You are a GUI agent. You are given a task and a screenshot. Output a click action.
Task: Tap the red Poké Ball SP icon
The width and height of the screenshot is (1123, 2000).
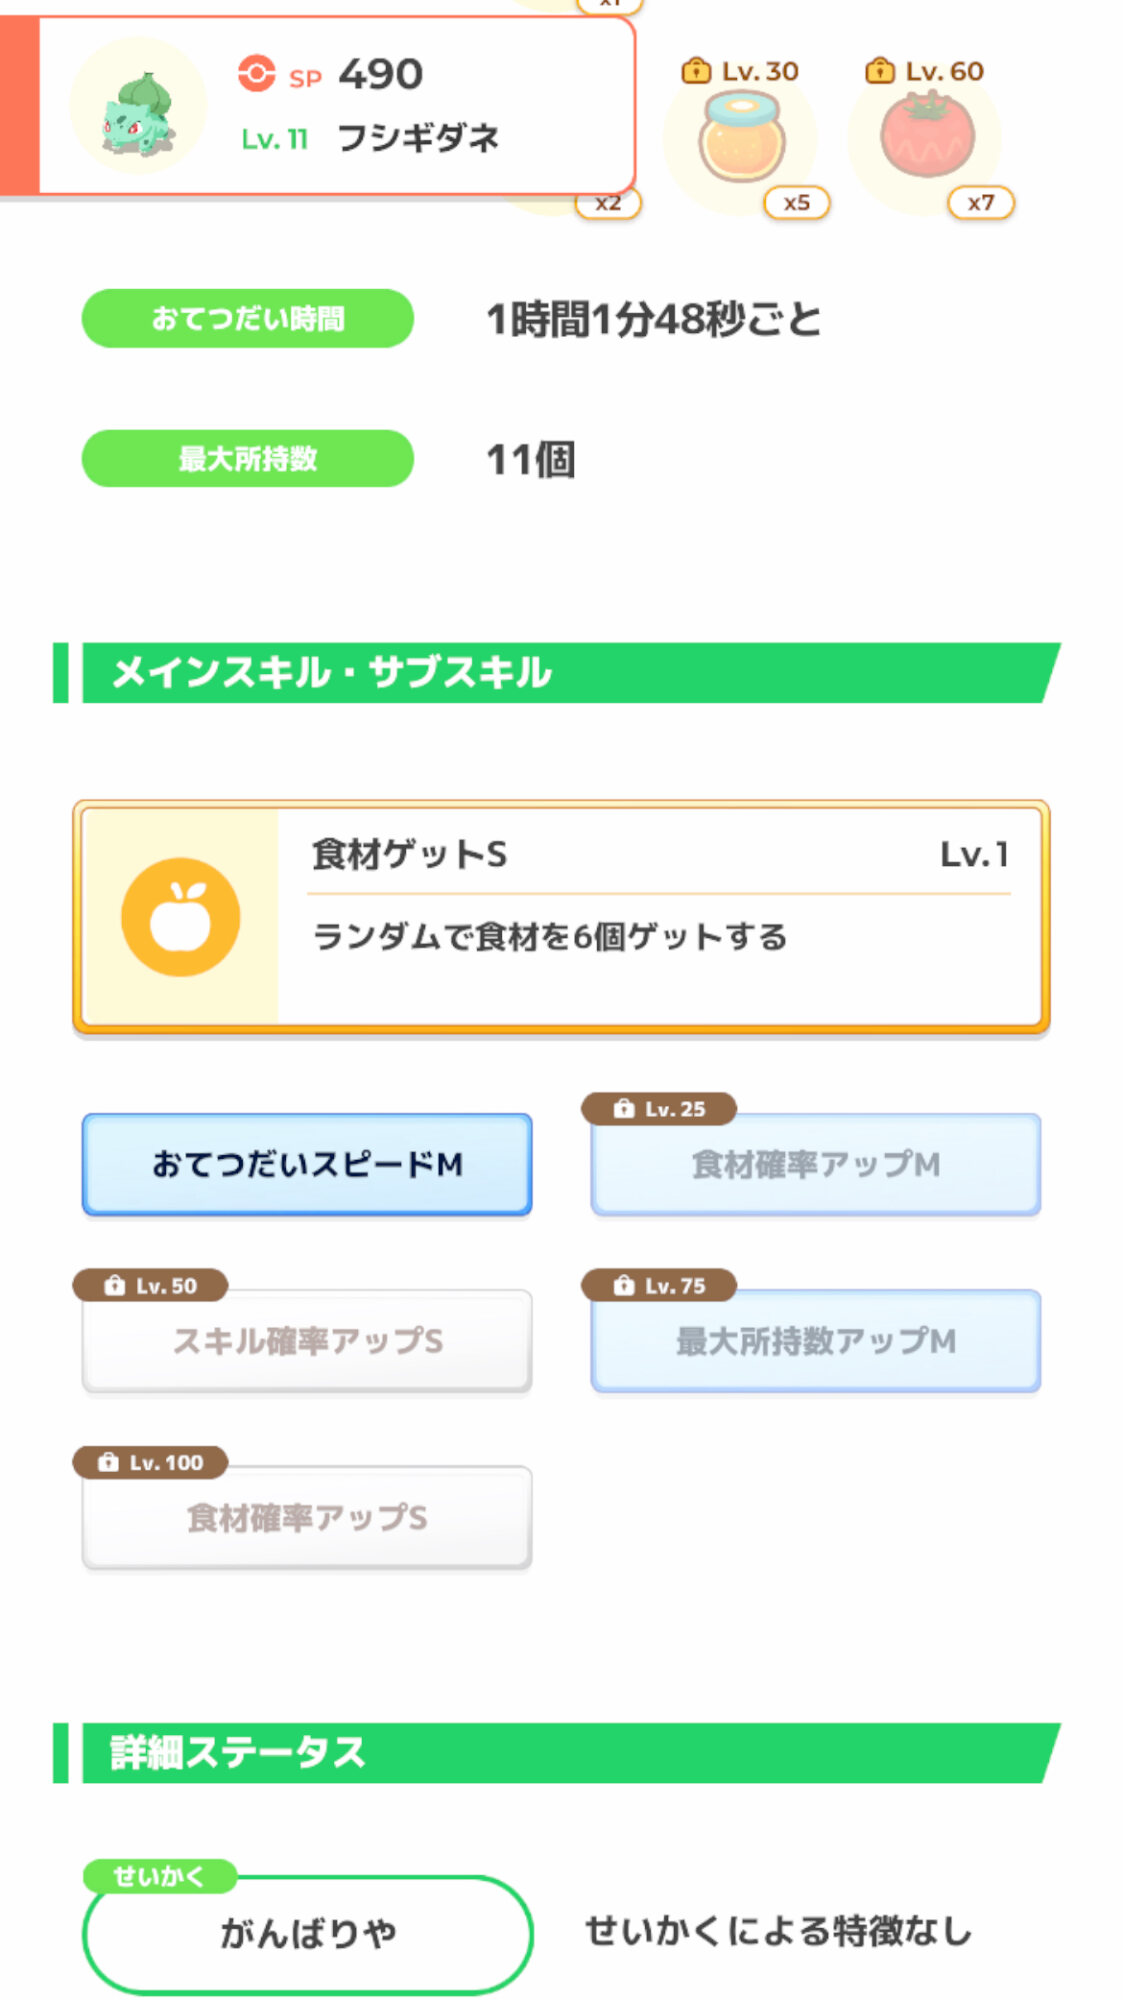click(x=256, y=74)
